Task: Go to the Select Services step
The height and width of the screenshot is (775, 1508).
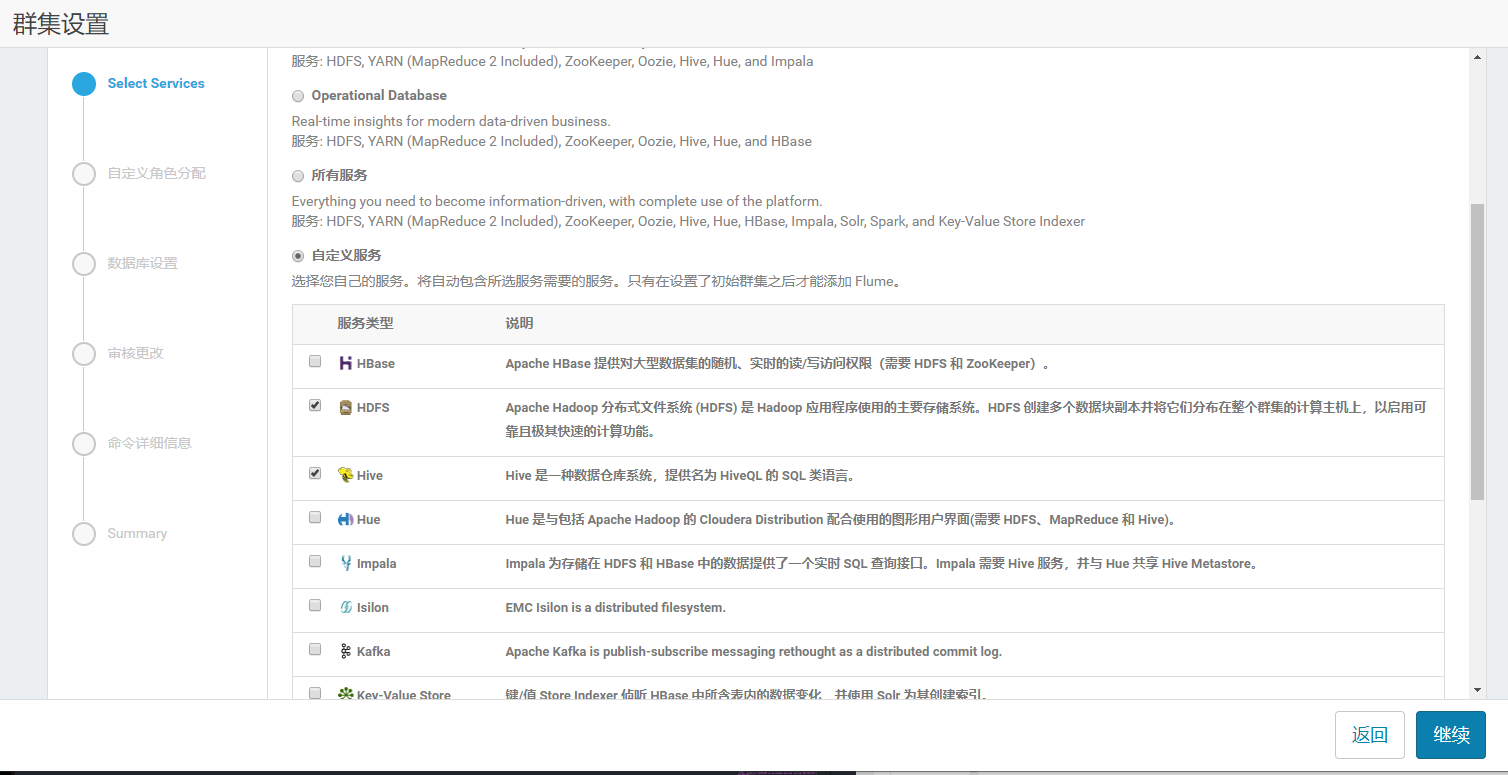Action: 156,84
